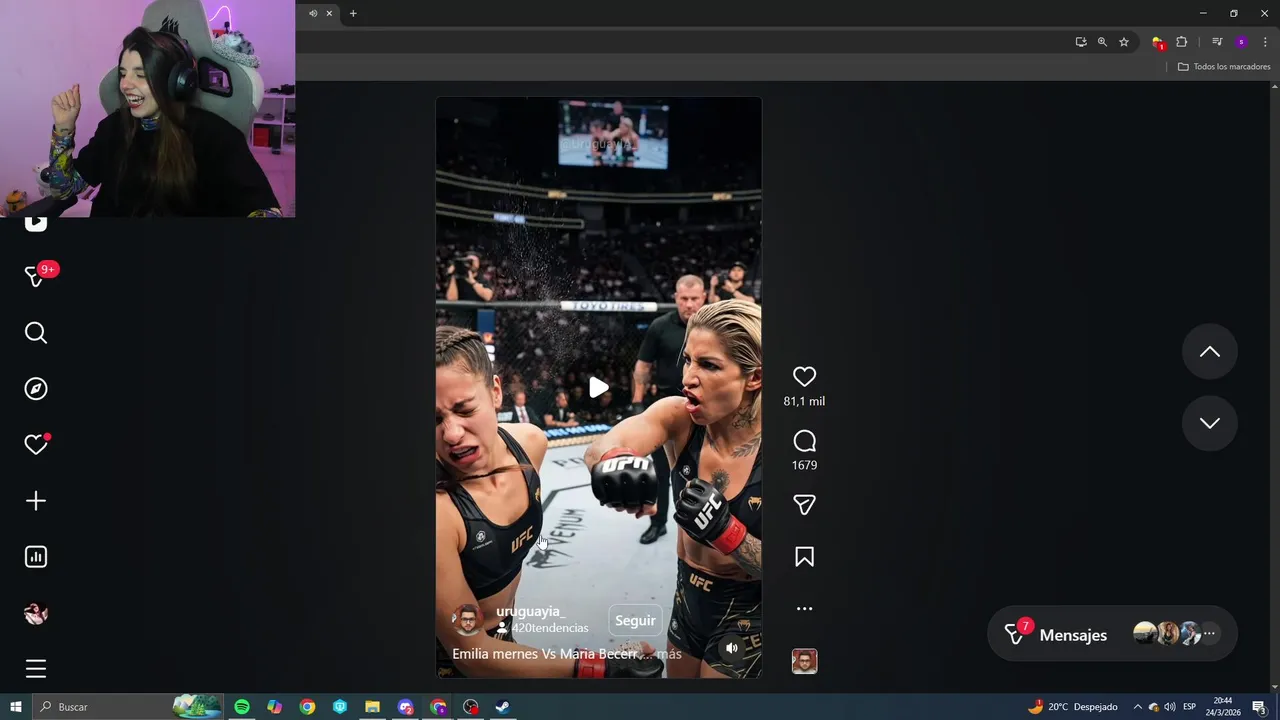Switch the ESP input language
Image resolution: width=1280 pixels, height=720 pixels.
(x=1190, y=707)
